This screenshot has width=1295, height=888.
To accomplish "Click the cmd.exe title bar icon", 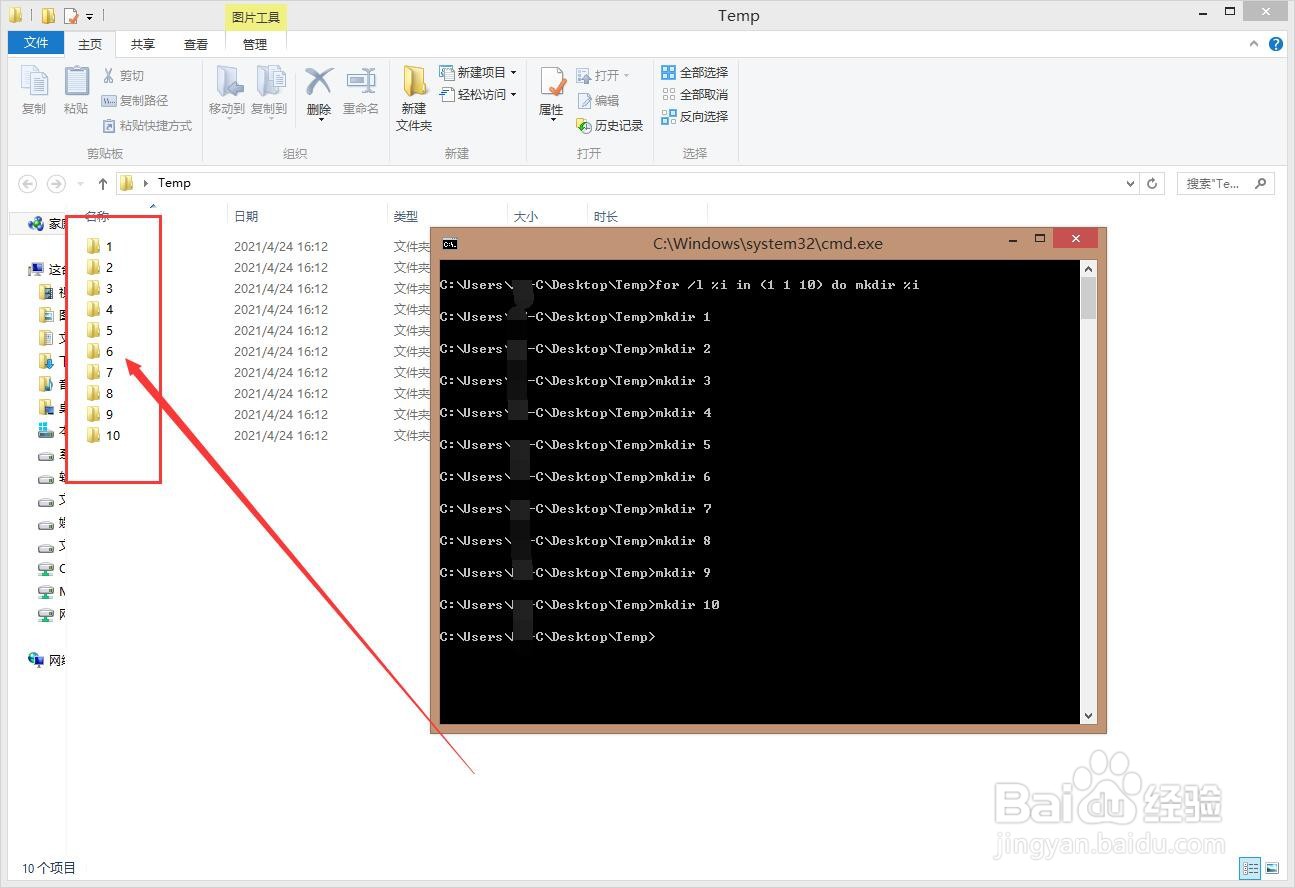I will coord(450,244).
